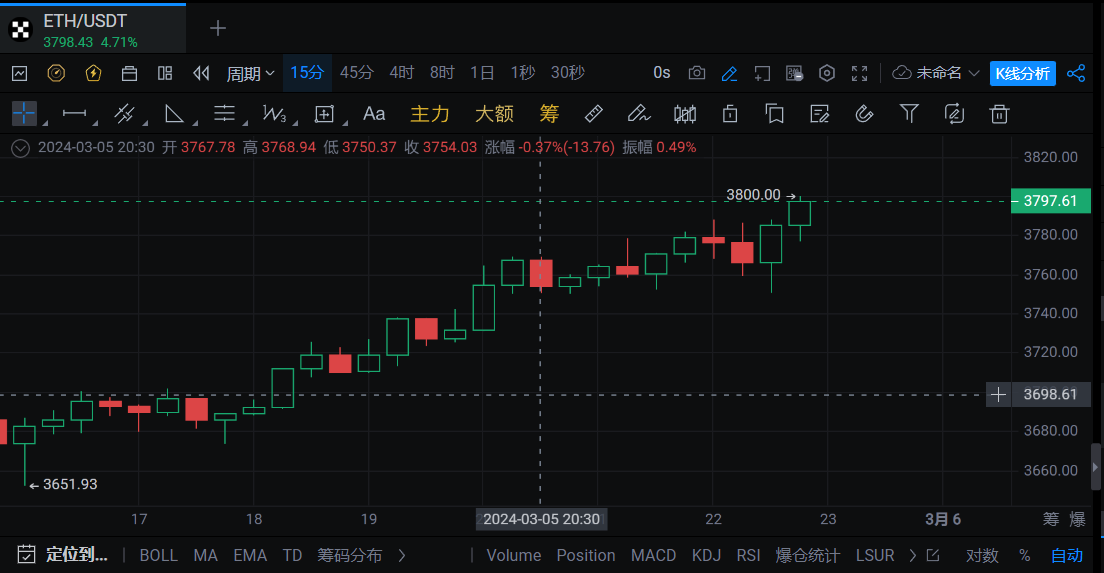Click the trash icon to delete drawings
The image size is (1104, 573).
point(998,114)
